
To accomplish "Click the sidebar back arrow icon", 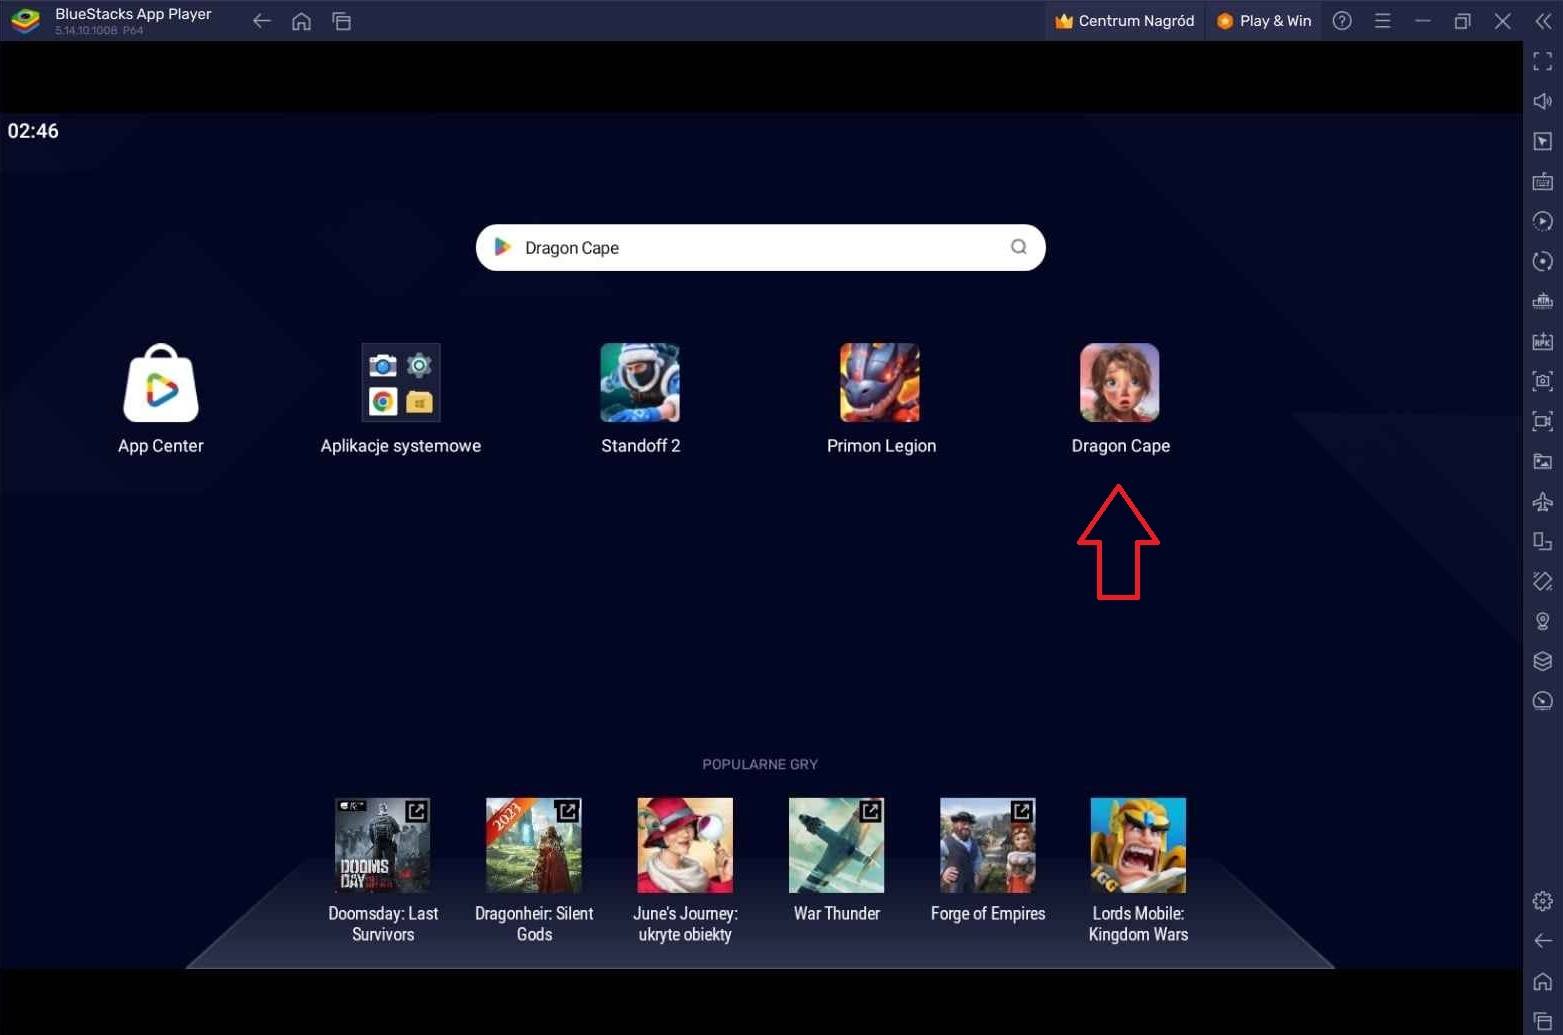I will [x=1542, y=941].
